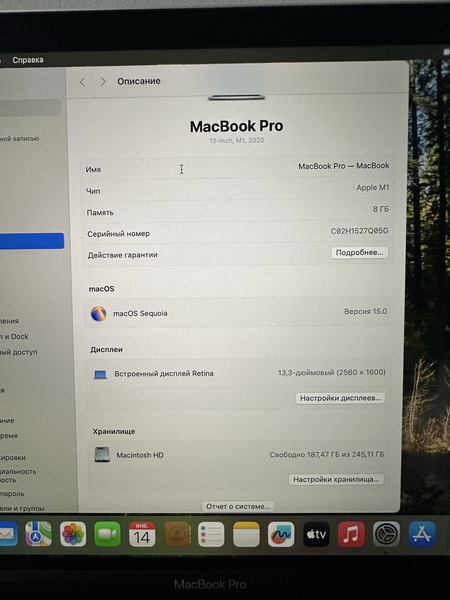450x600 pixels.
Task: Click MacBook Pro laptop image at top
Action: pyautogui.click(x=236, y=97)
